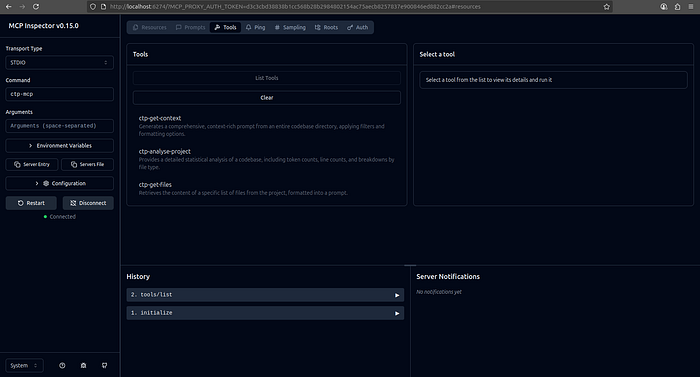This screenshot has width=700, height=377.
Task: Open the bug report icon in sidebar footer
Action: (83, 365)
